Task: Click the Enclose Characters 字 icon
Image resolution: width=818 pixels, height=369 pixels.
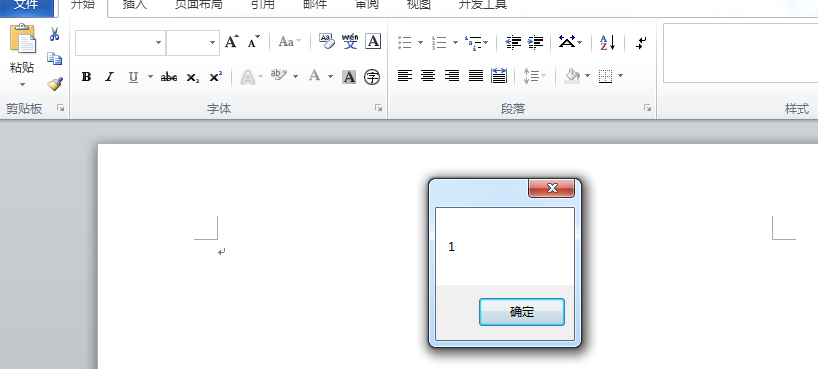Action: tap(372, 77)
